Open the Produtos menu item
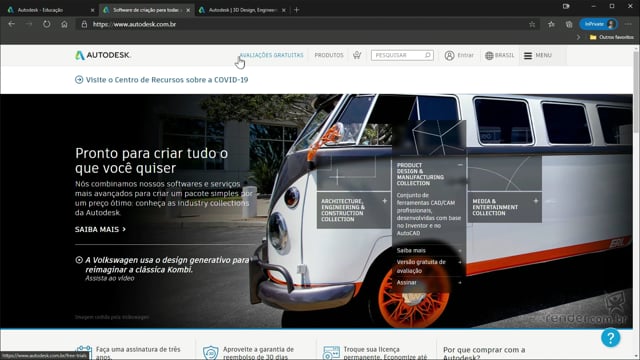This screenshot has width=640, height=360. pyautogui.click(x=329, y=55)
